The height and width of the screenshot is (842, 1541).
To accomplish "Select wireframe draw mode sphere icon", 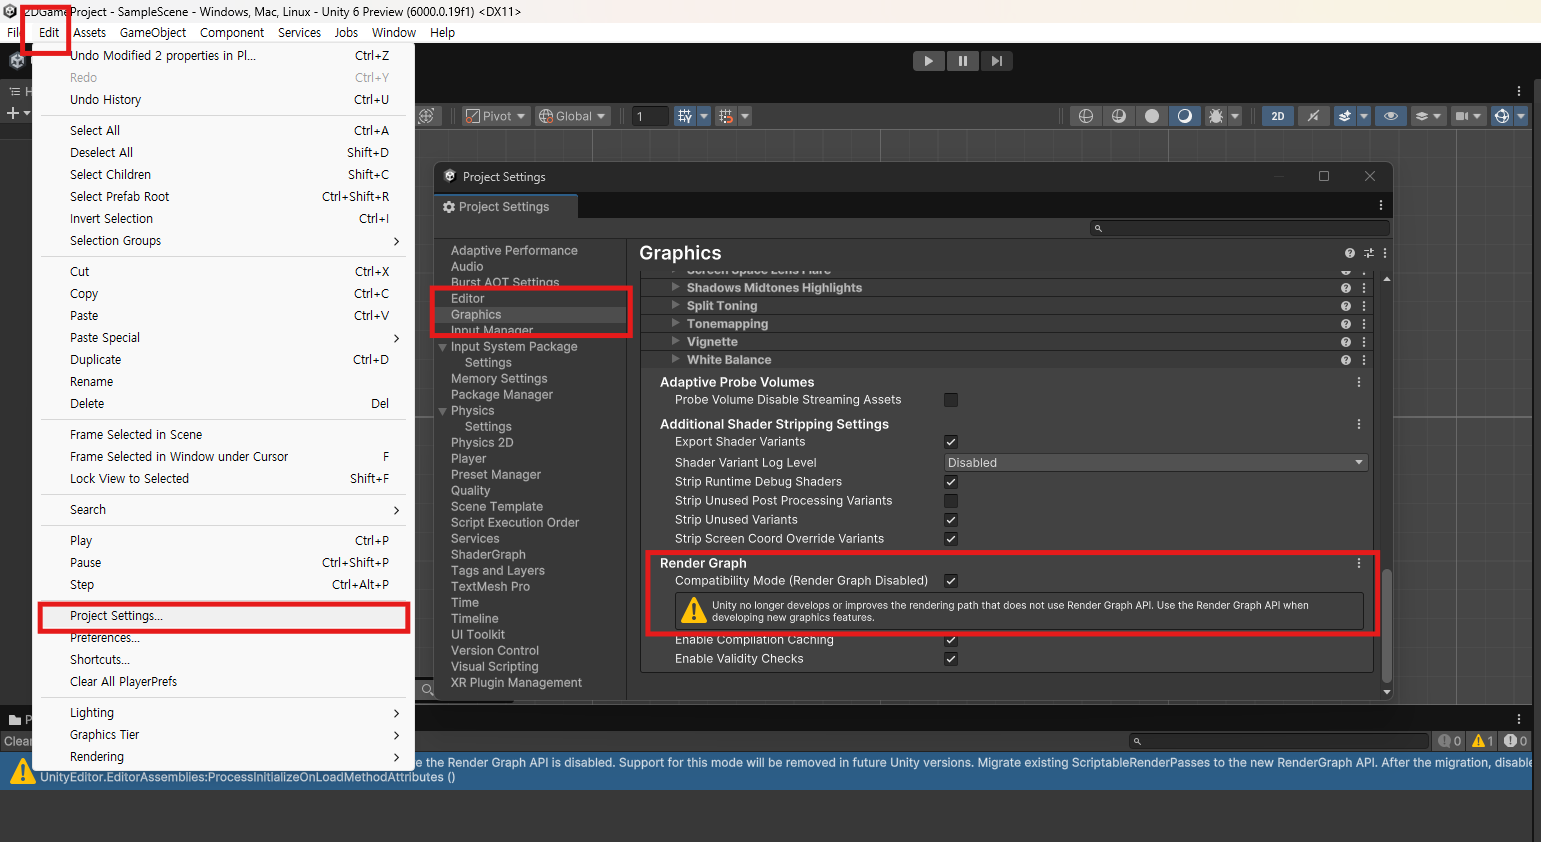I will (1086, 116).
